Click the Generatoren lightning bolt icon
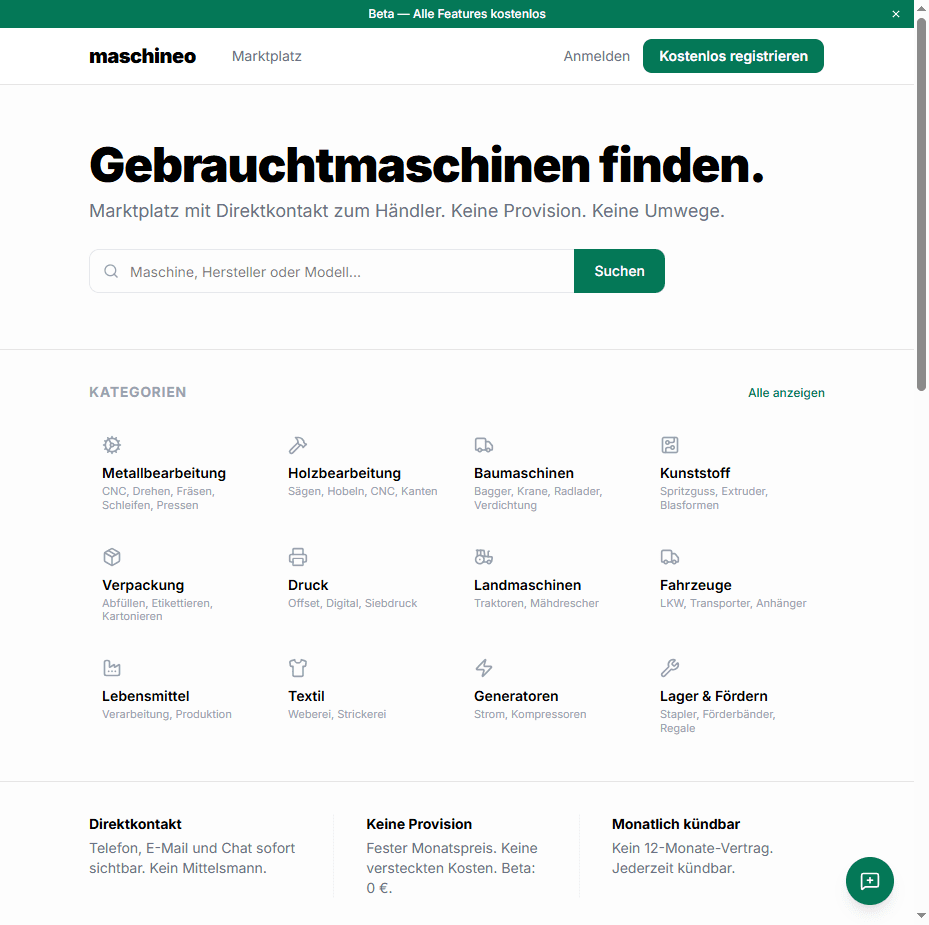Viewport: 929px width, 925px height. click(x=484, y=668)
